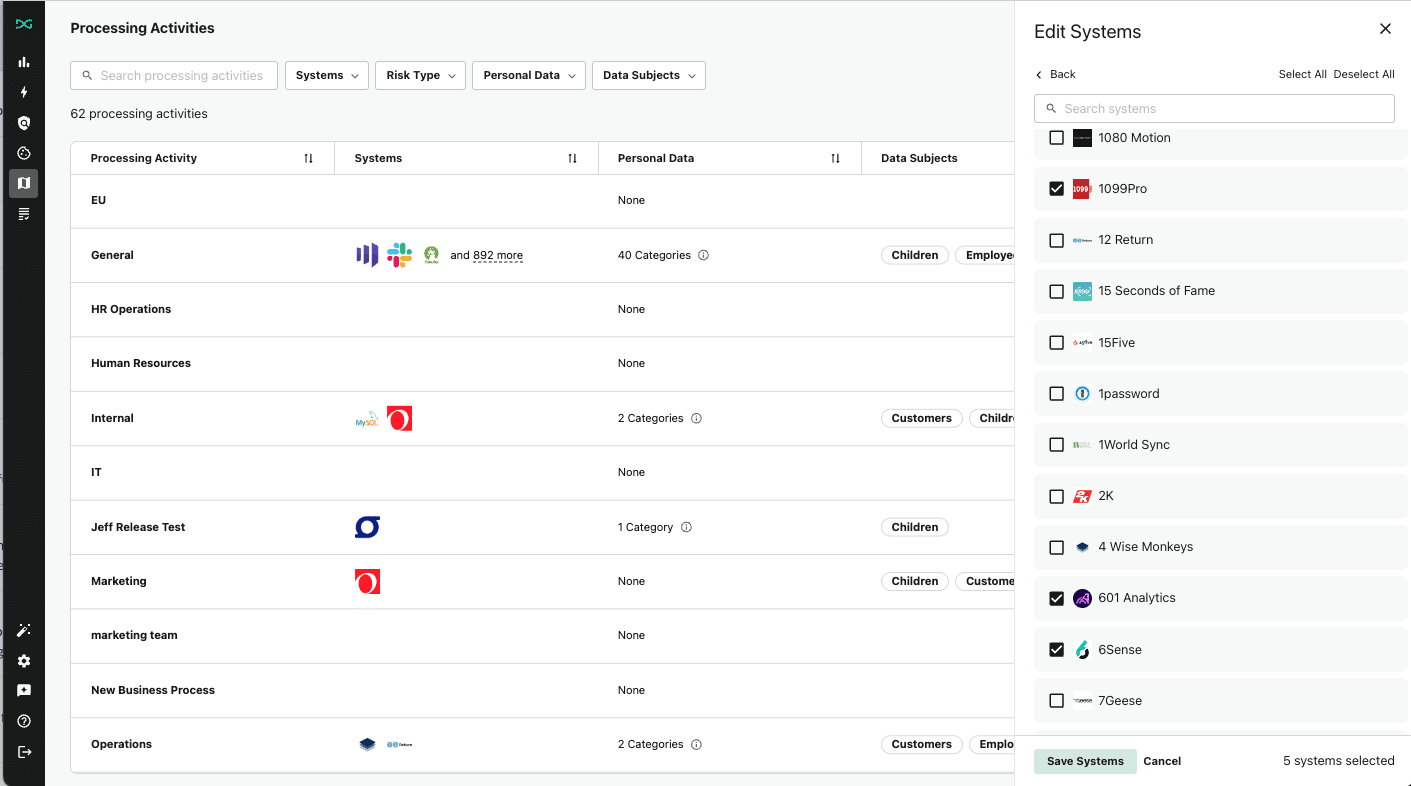Uncheck the 601 Analytics checkbox
This screenshot has height=786, width=1411.
[x=1056, y=598]
